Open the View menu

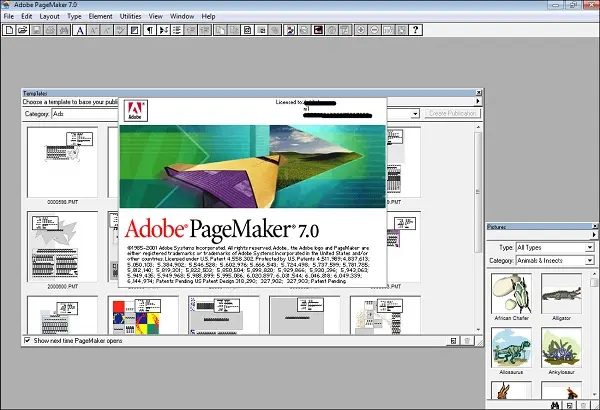[156, 16]
